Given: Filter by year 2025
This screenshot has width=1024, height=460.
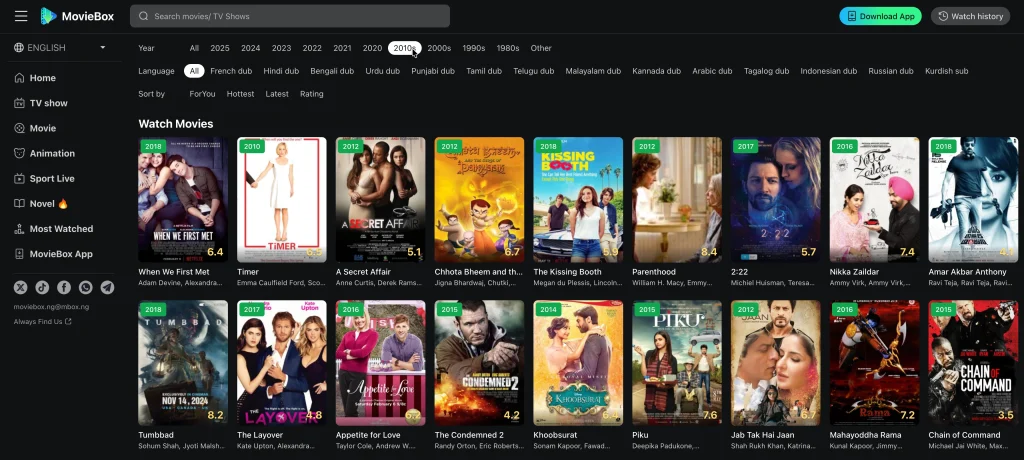Looking at the screenshot, I should 220,48.
